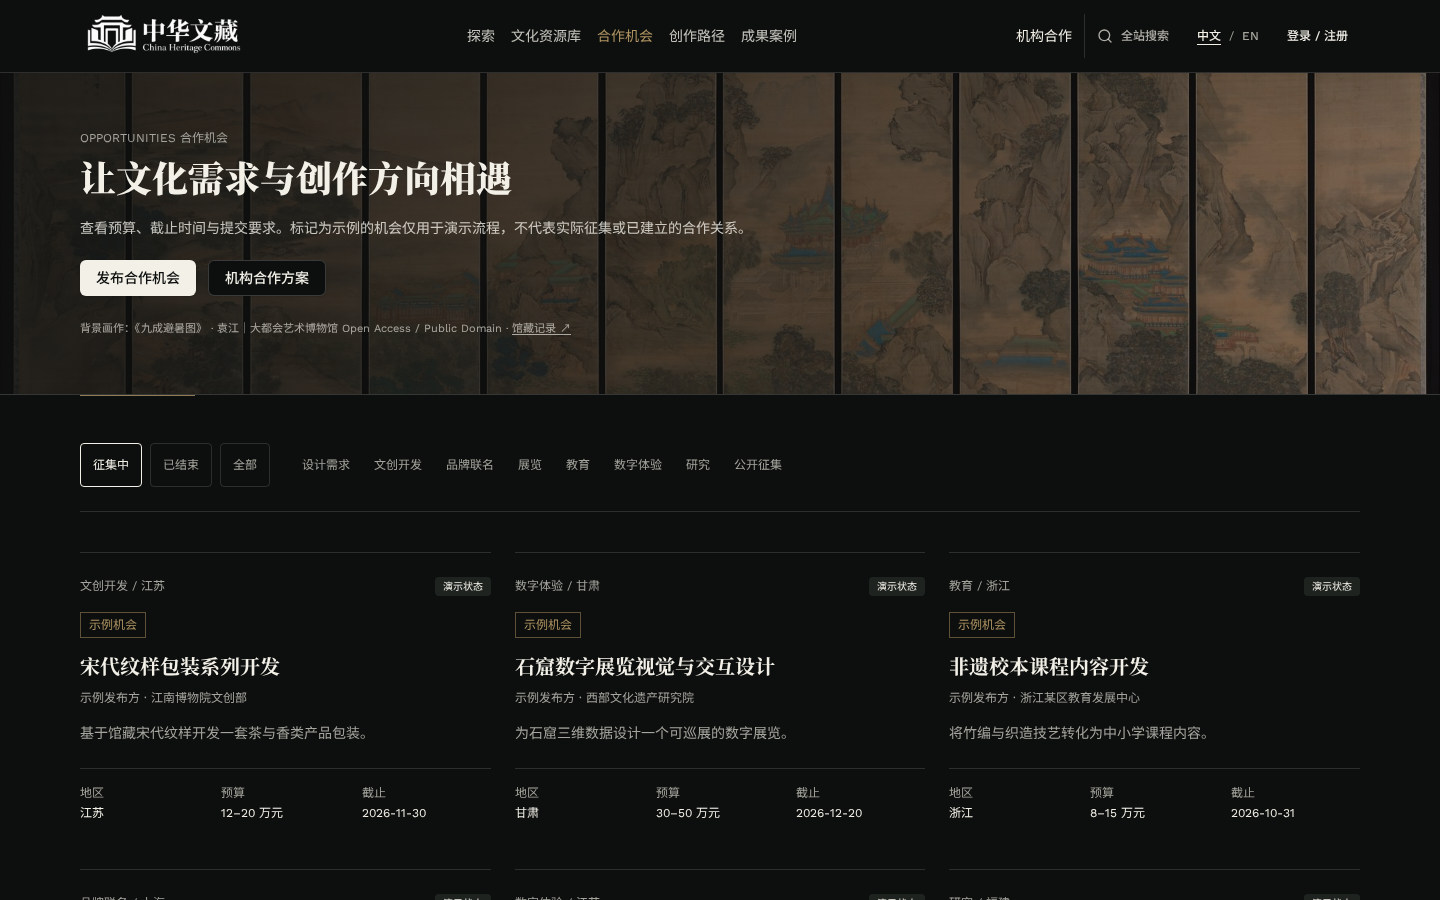Click 登录 / 注册 link
This screenshot has width=1440, height=900.
1317,36
